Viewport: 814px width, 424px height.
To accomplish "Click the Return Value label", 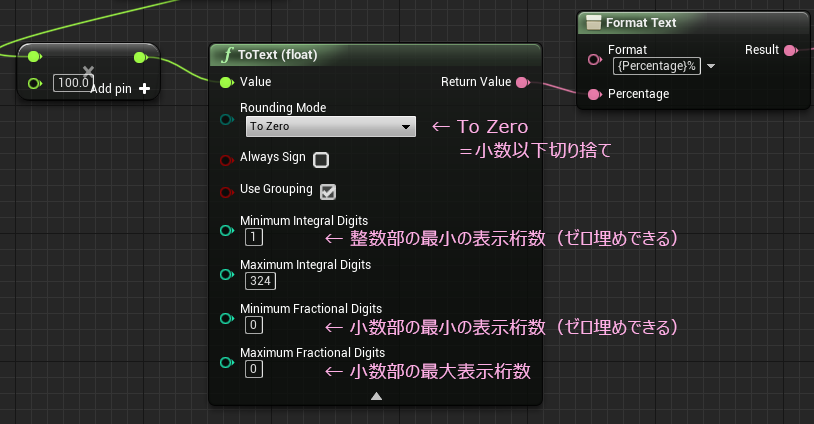I will tap(476, 82).
